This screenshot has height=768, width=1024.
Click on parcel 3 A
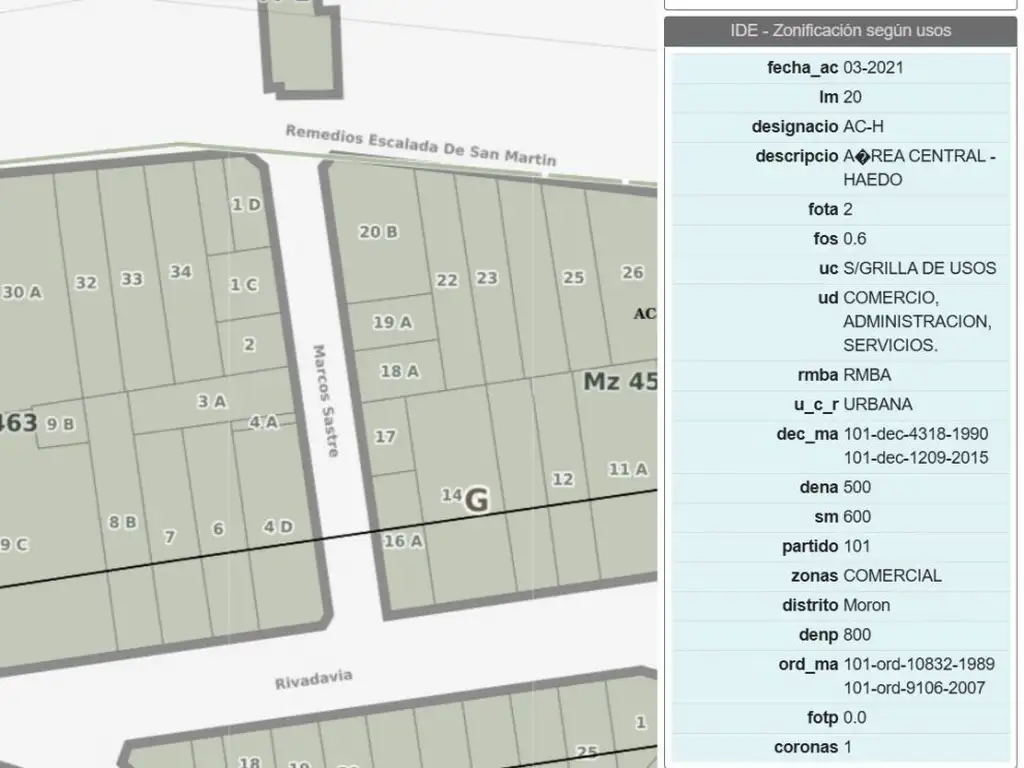point(211,401)
